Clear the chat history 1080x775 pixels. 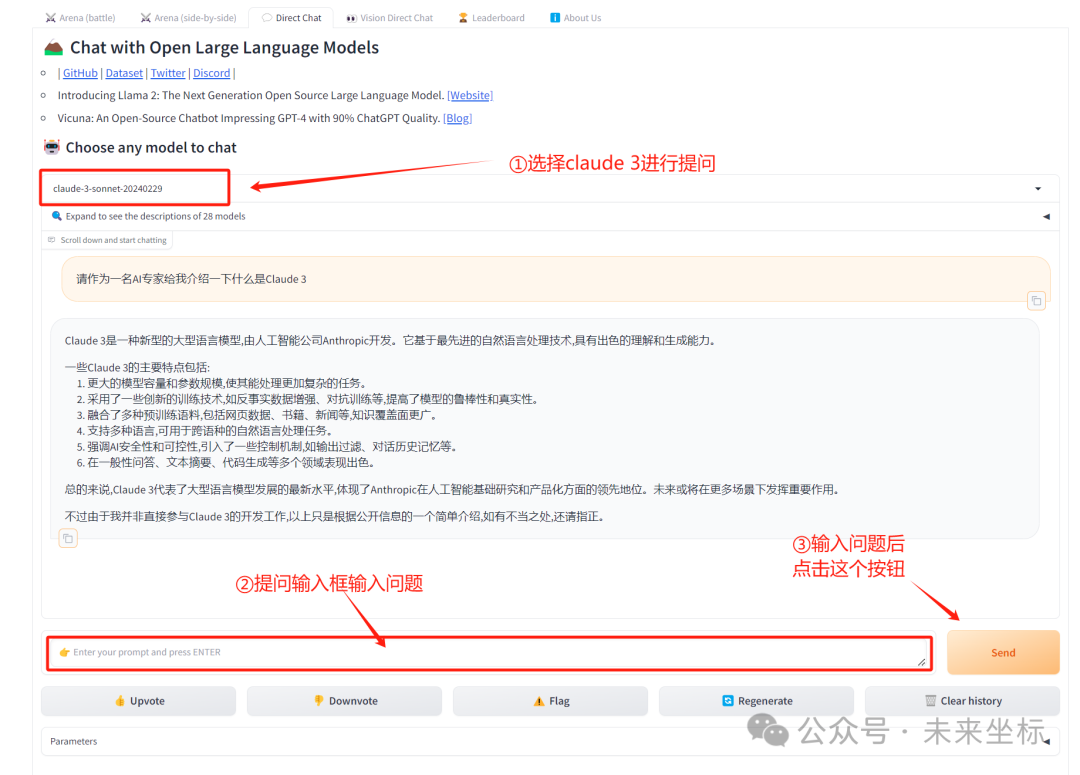[962, 701]
